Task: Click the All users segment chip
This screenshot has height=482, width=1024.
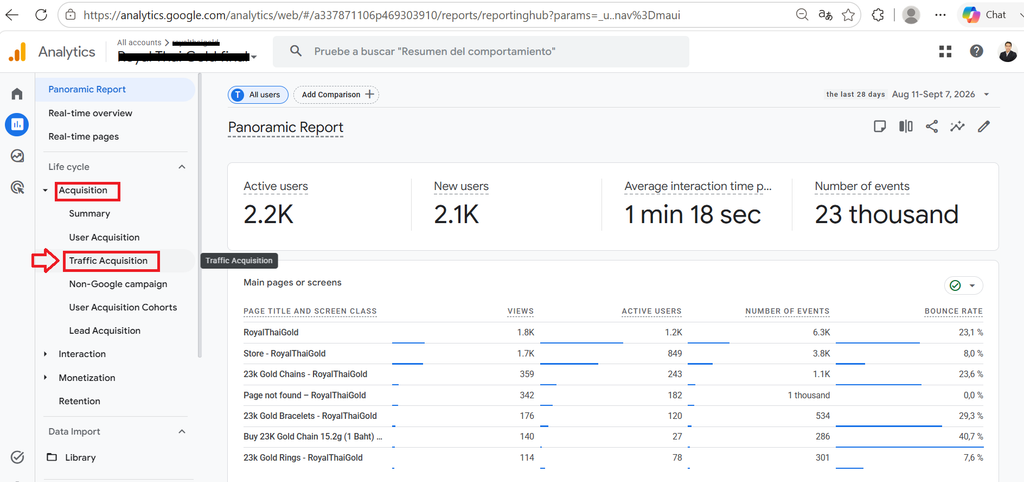Action: coord(258,95)
